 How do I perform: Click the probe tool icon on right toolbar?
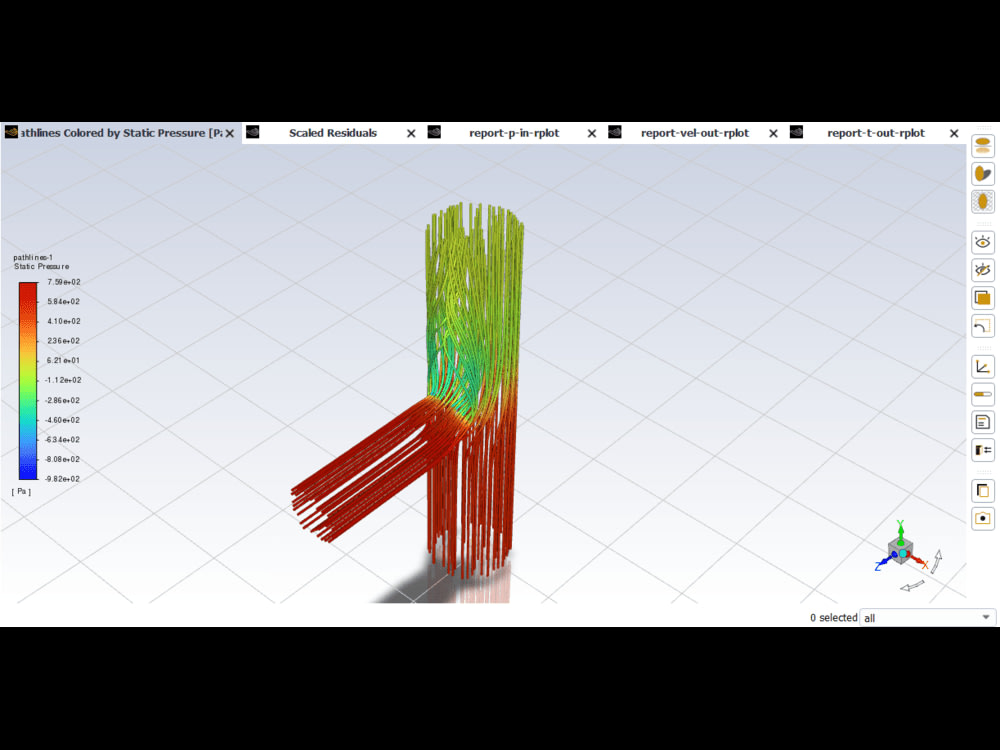(982, 393)
